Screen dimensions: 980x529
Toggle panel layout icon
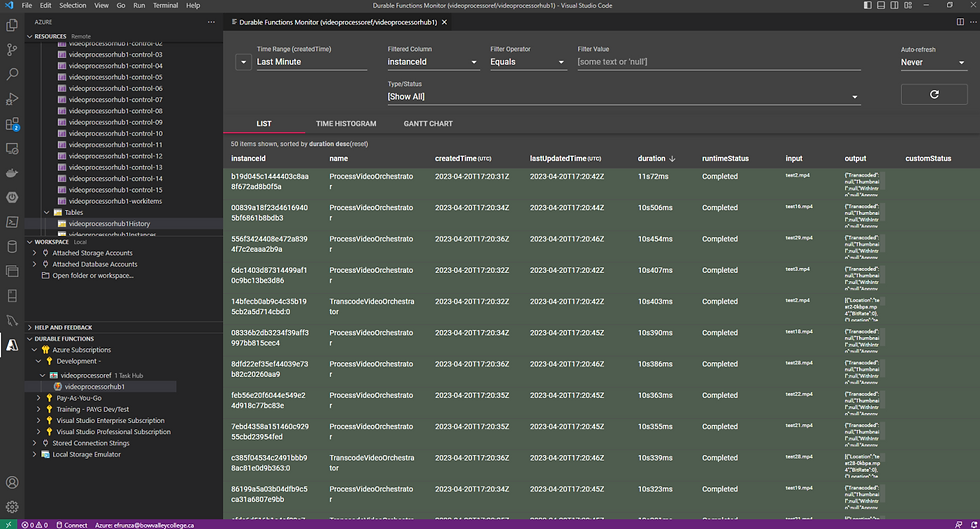[881, 5]
